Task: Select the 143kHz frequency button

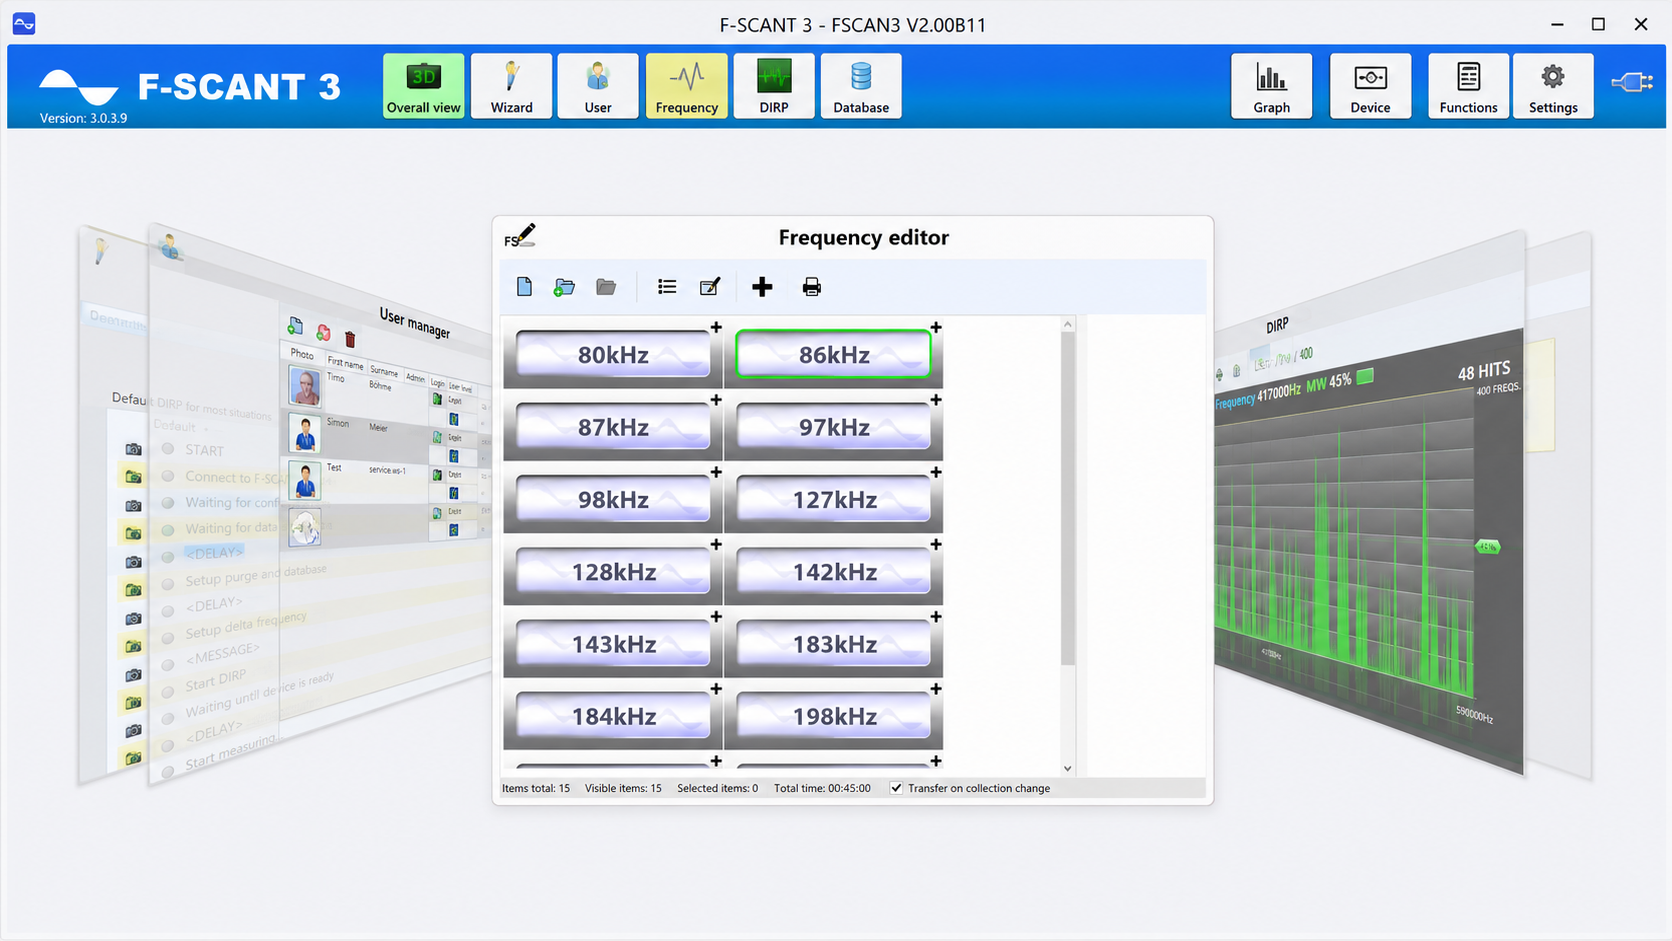Action: coord(613,644)
